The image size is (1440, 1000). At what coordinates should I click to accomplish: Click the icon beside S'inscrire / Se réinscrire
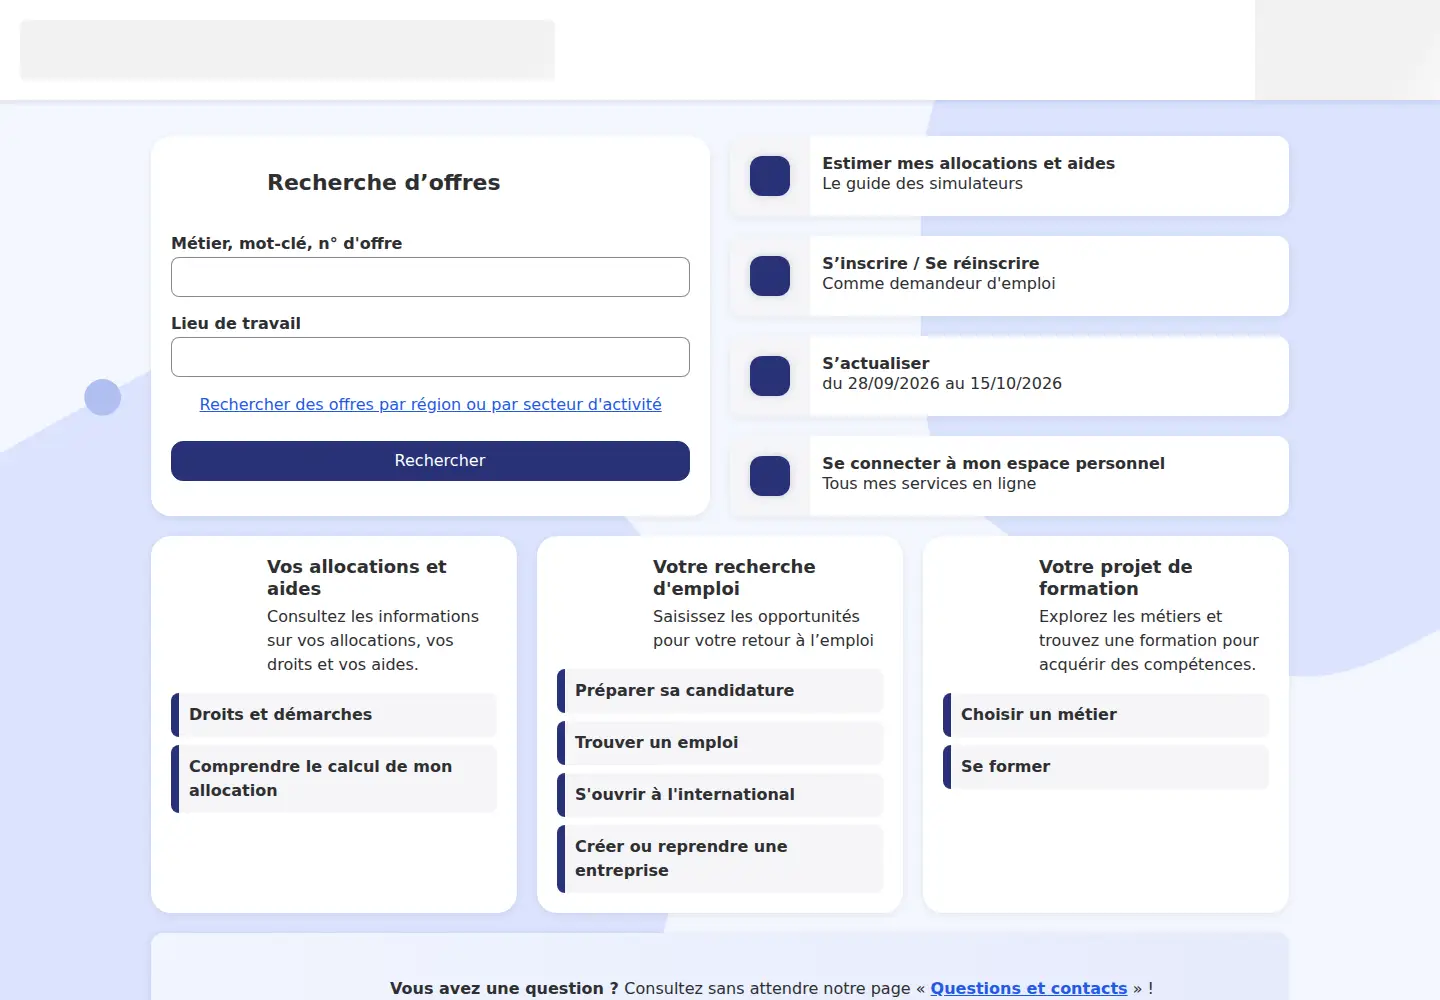[770, 276]
